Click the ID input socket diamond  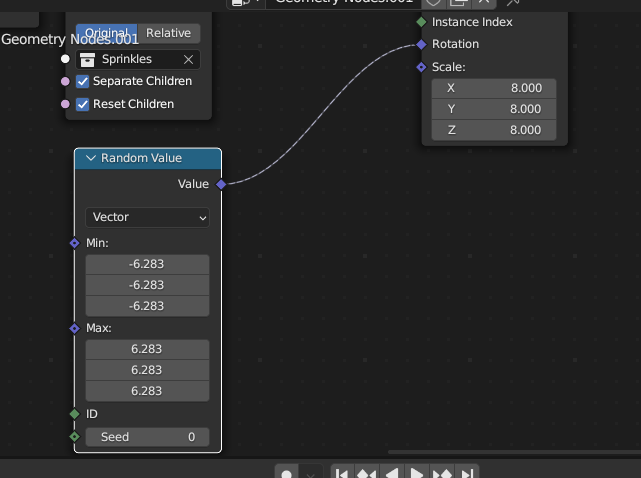point(74,414)
